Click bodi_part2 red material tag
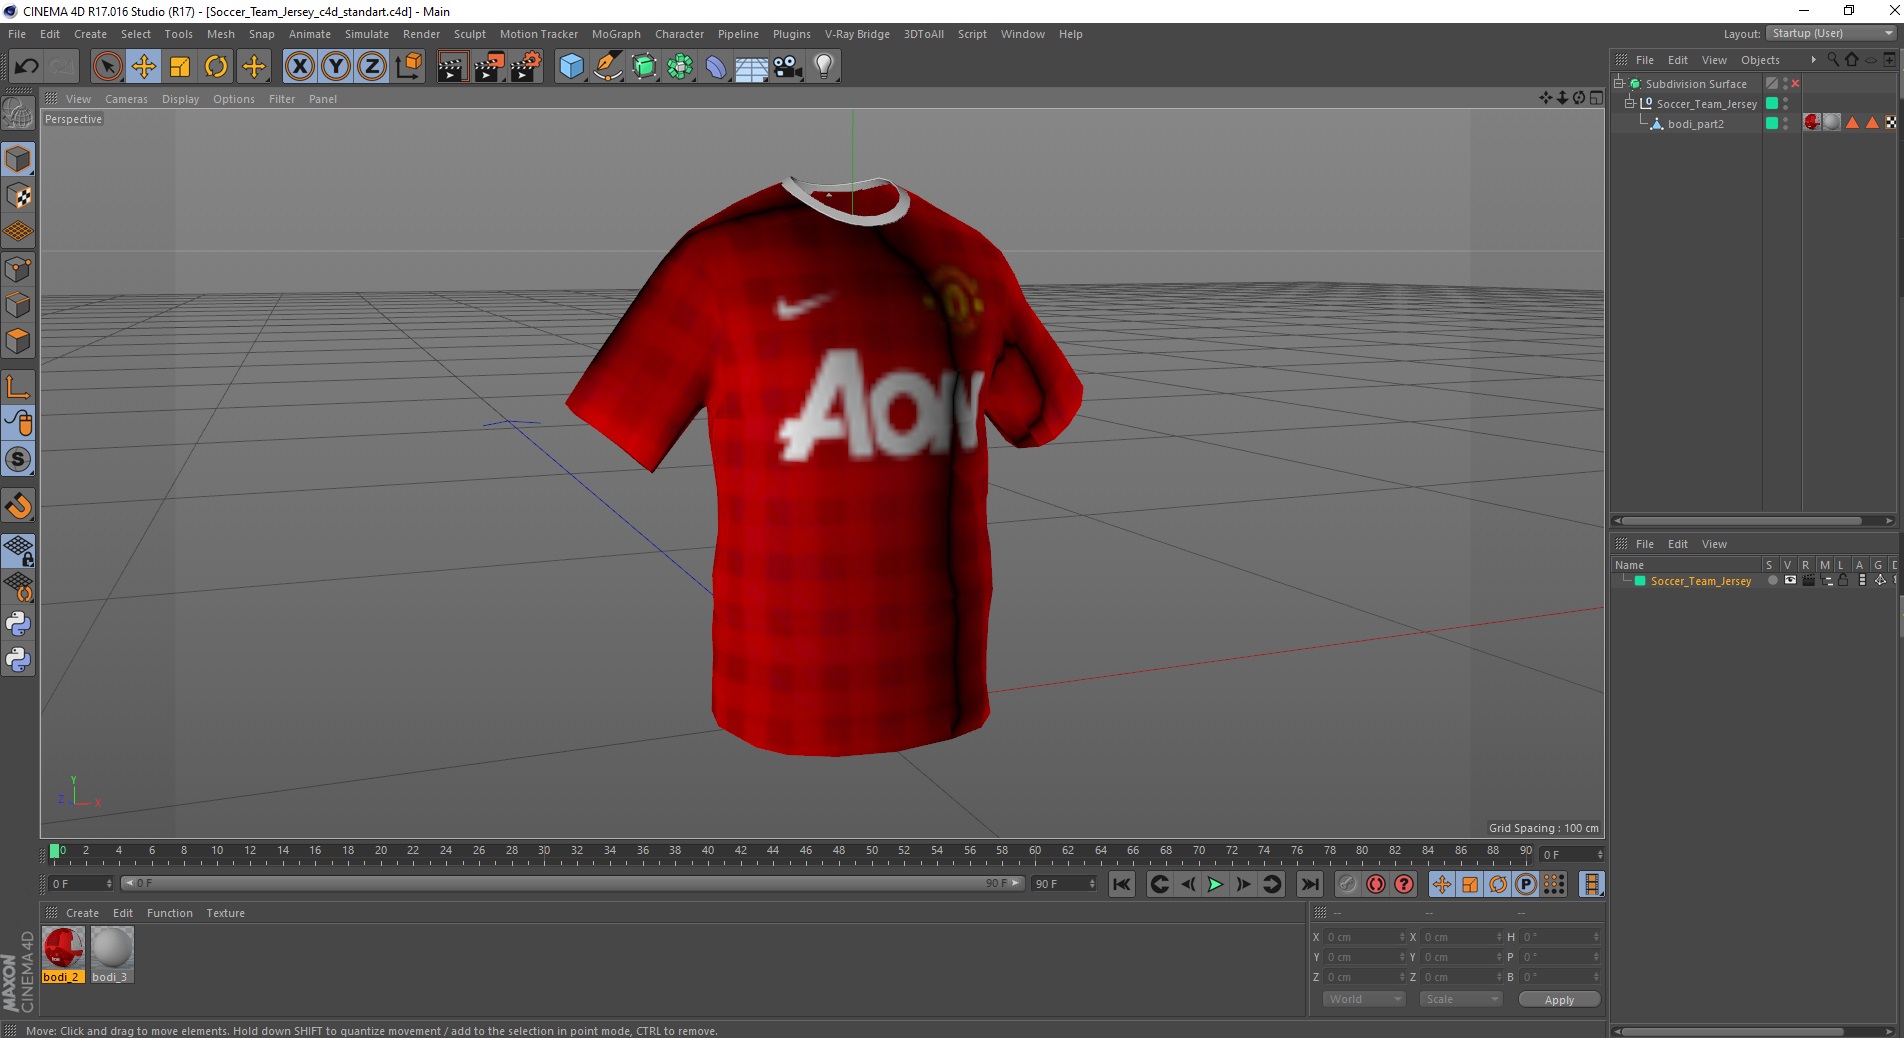This screenshot has width=1904, height=1038. 1812,122
